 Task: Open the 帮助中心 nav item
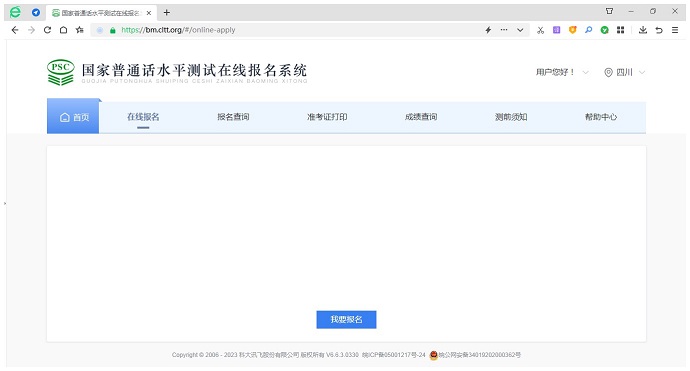click(601, 117)
